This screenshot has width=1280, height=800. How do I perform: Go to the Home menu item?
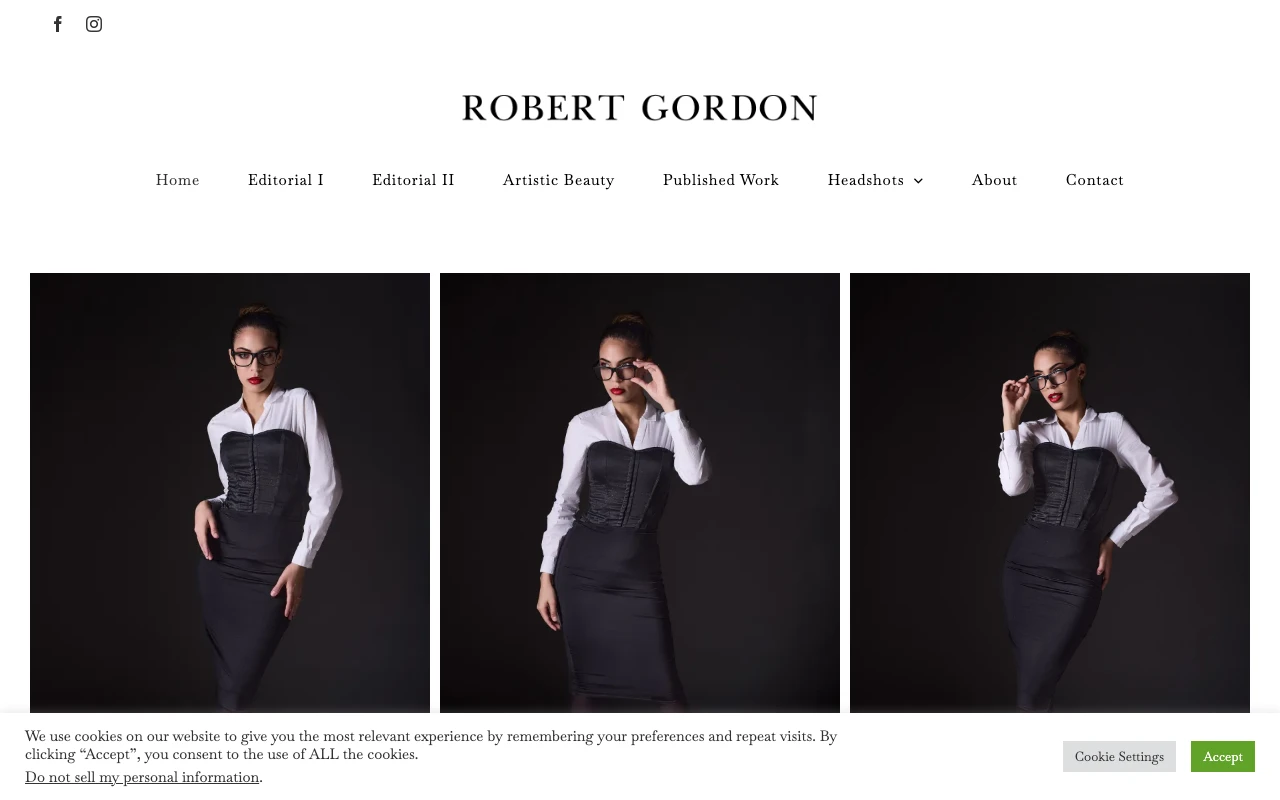pos(177,180)
